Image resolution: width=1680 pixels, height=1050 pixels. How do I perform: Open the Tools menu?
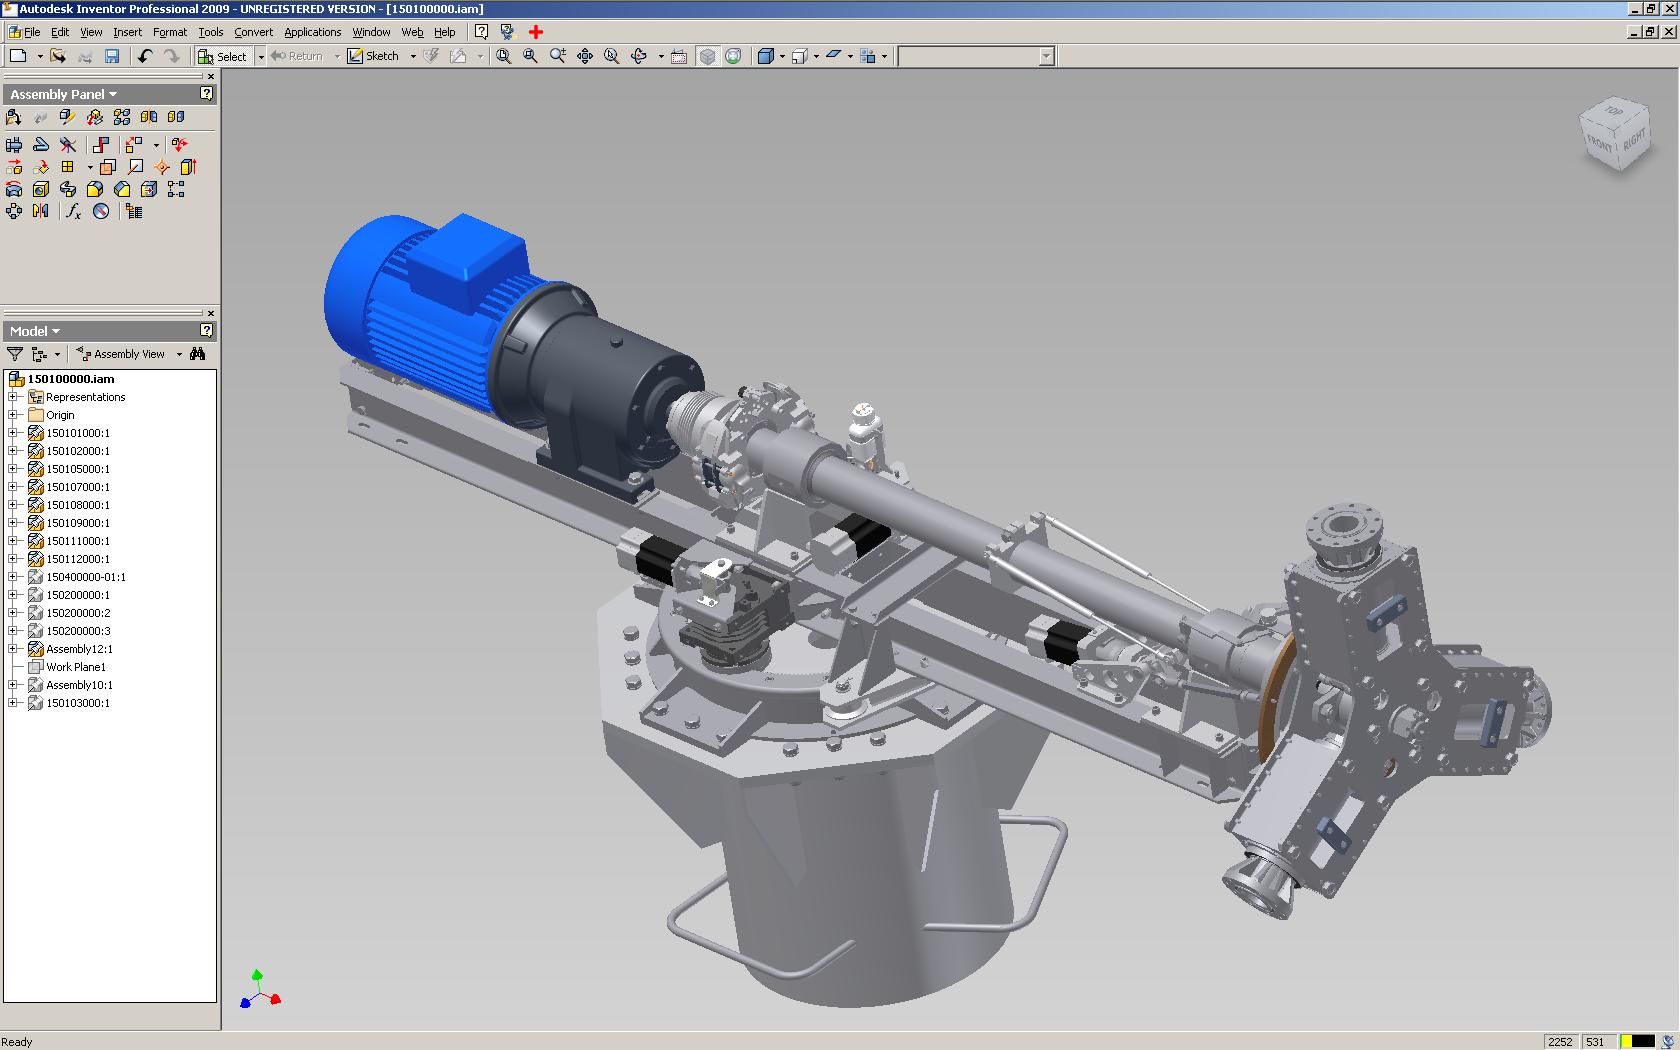(x=210, y=32)
